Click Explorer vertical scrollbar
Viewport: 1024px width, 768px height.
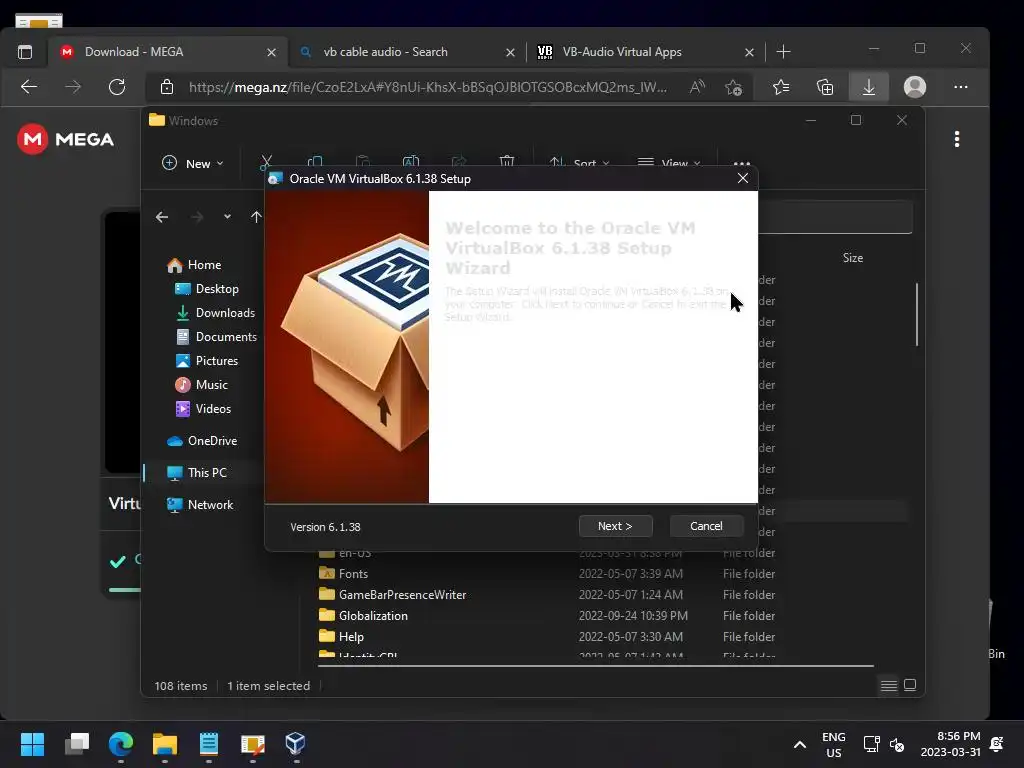point(917,314)
